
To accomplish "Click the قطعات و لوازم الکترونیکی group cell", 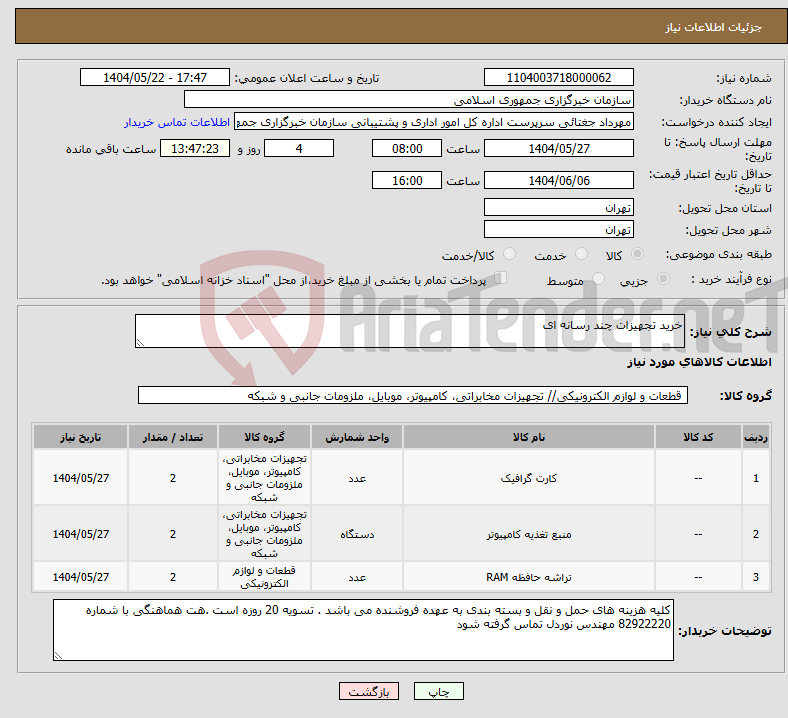I will [x=264, y=577].
